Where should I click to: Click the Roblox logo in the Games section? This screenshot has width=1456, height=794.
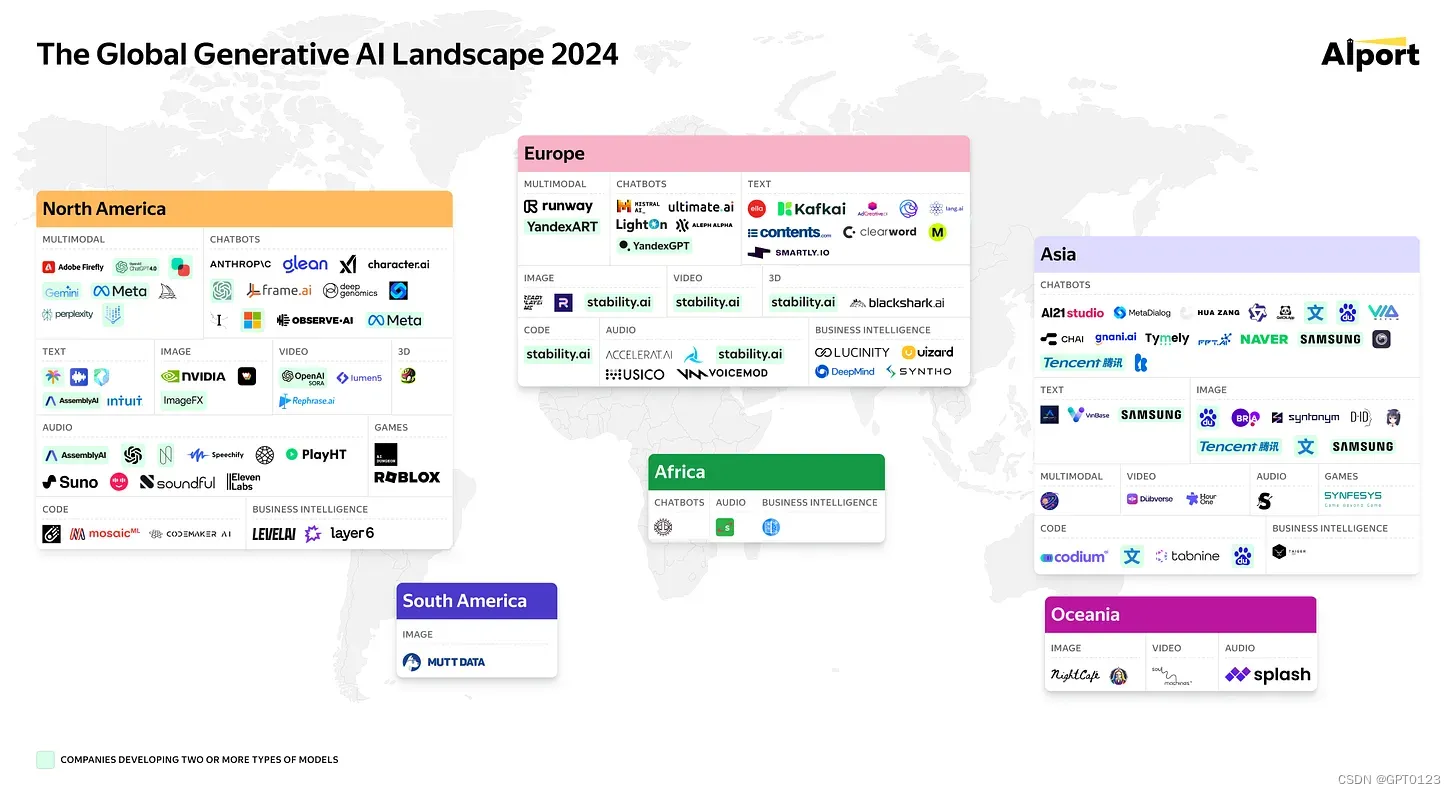(x=406, y=476)
